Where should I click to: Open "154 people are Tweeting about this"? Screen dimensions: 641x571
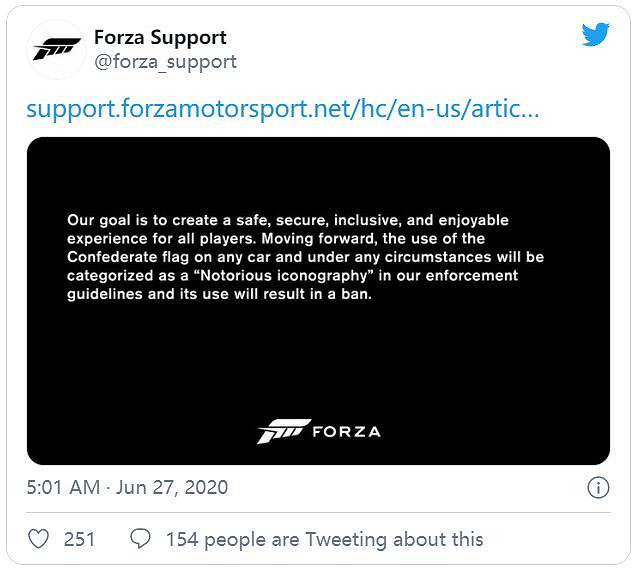324,539
